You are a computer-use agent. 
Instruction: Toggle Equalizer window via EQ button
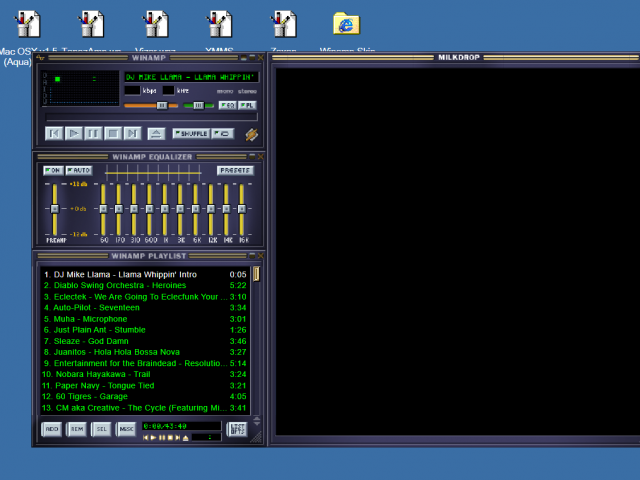point(227,105)
